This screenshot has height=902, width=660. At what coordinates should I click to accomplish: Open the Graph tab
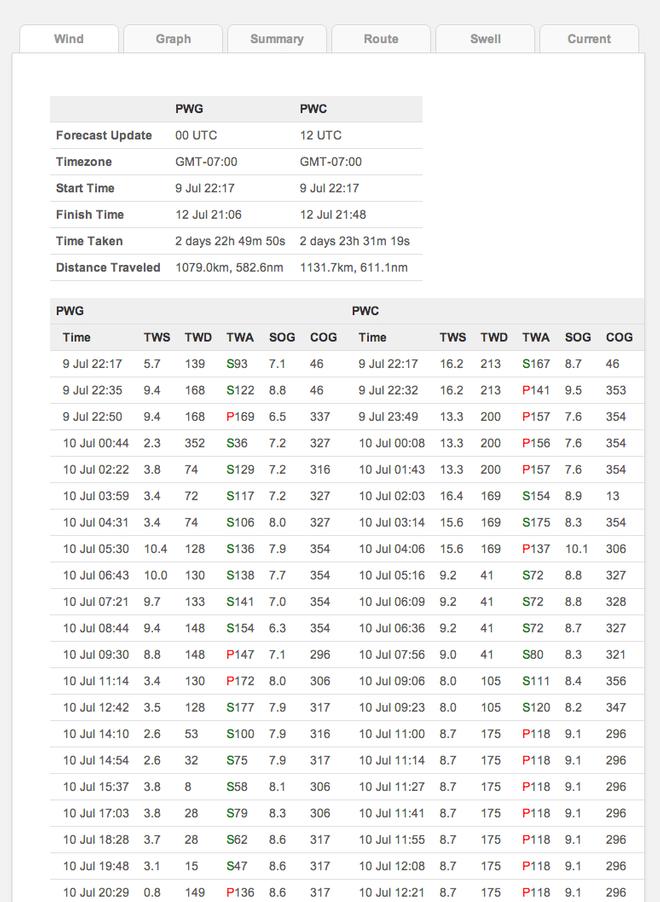click(x=173, y=39)
